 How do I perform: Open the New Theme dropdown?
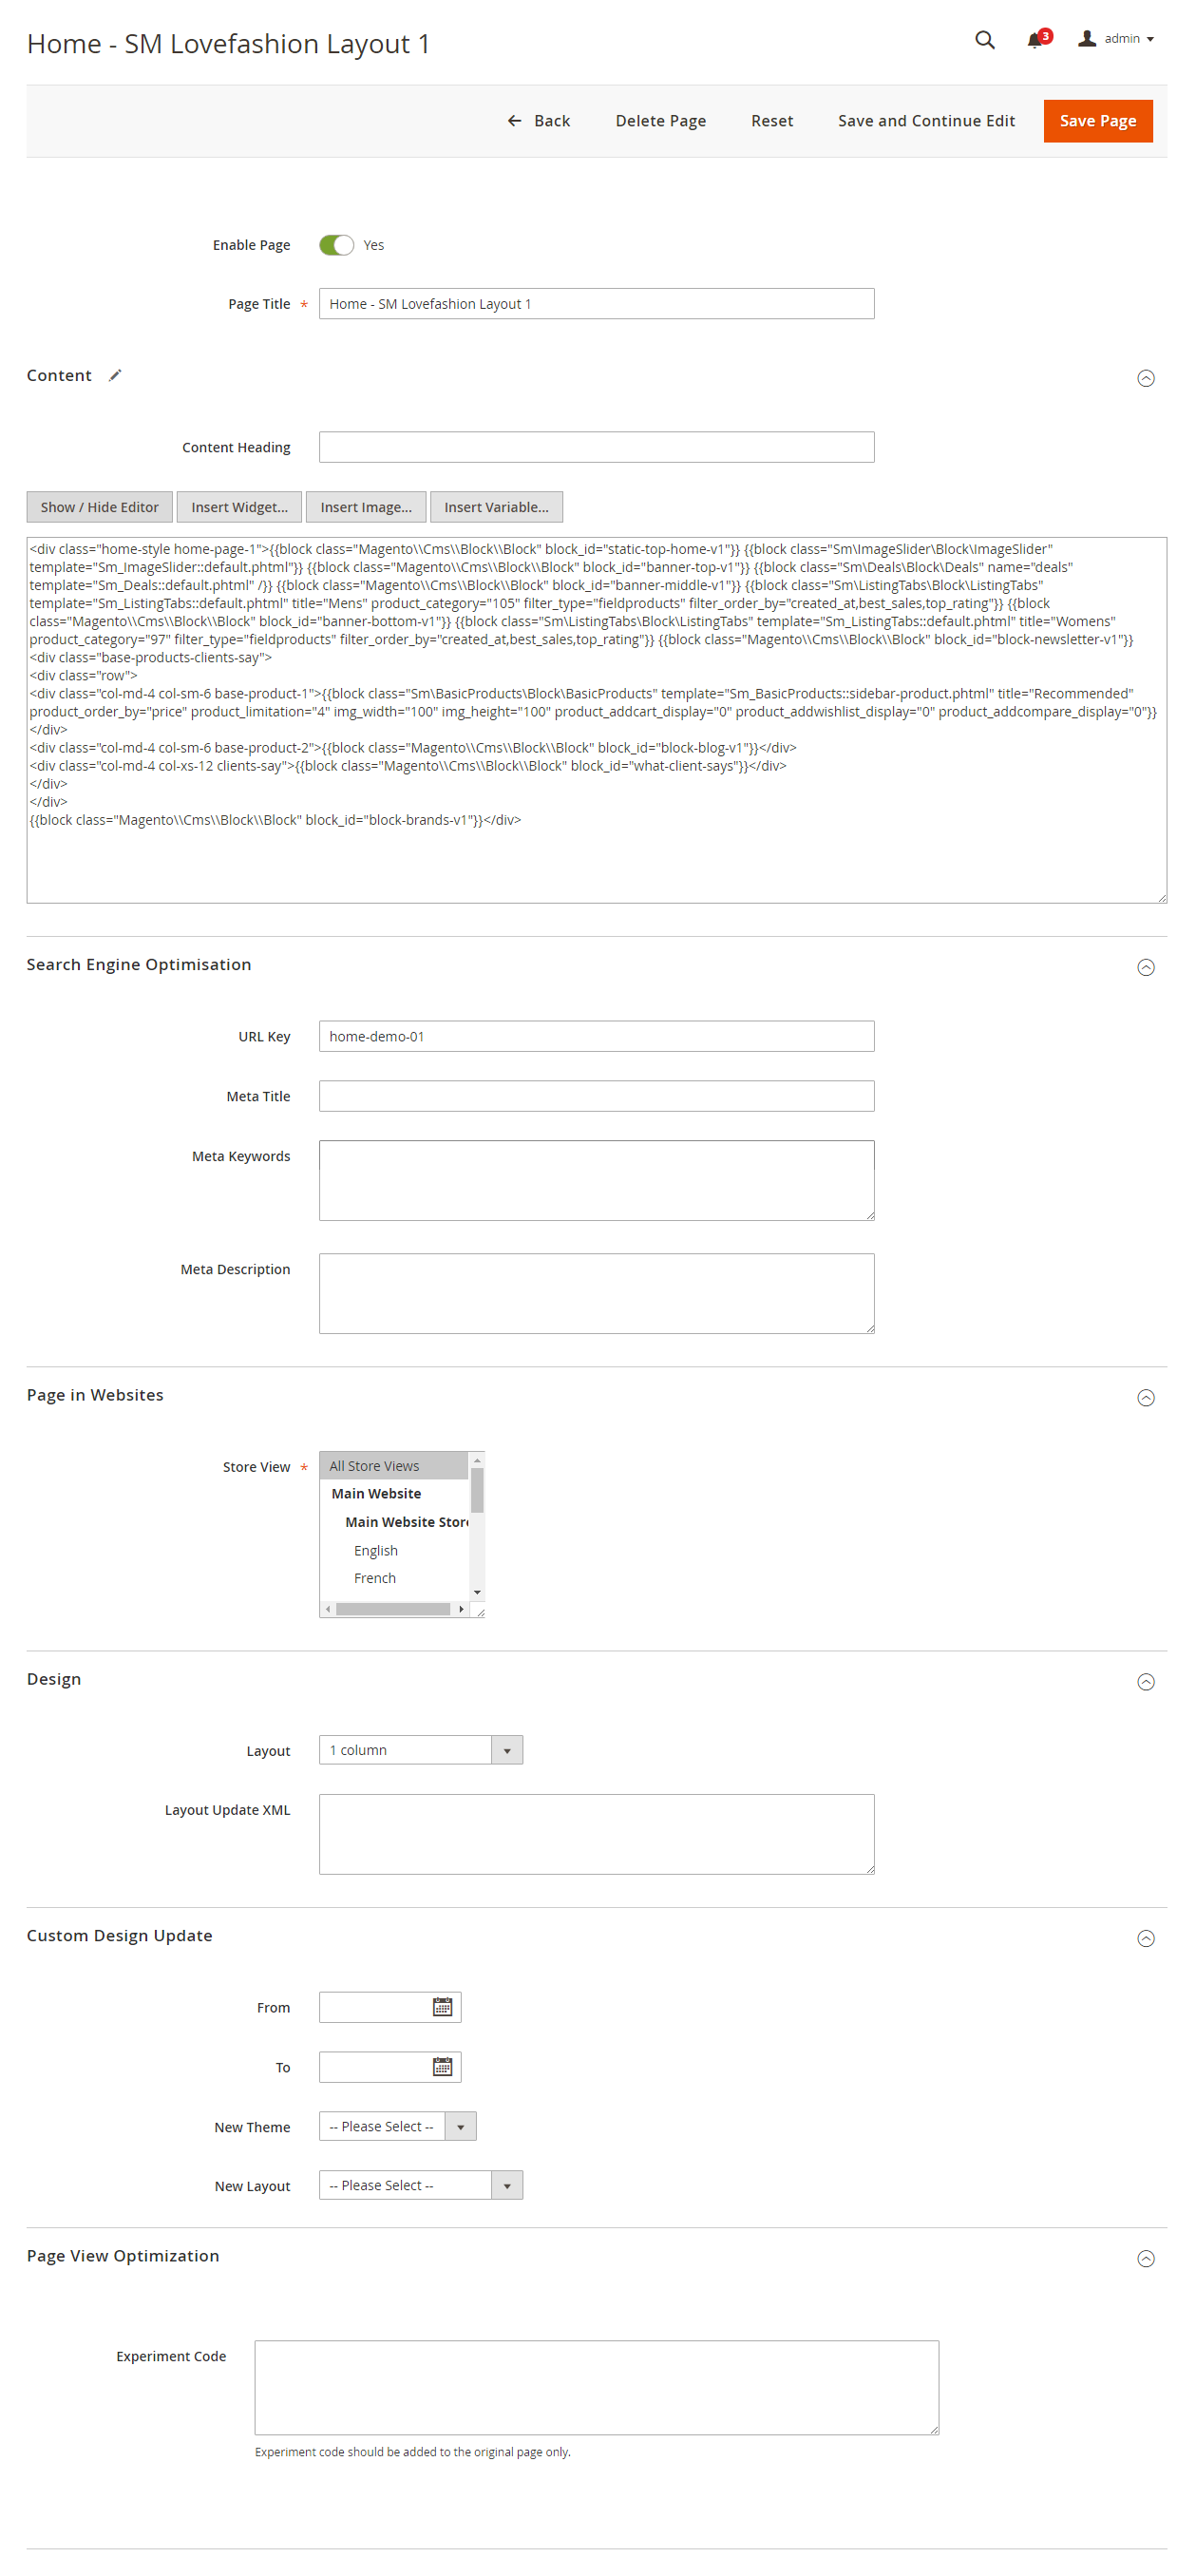[x=397, y=2126]
